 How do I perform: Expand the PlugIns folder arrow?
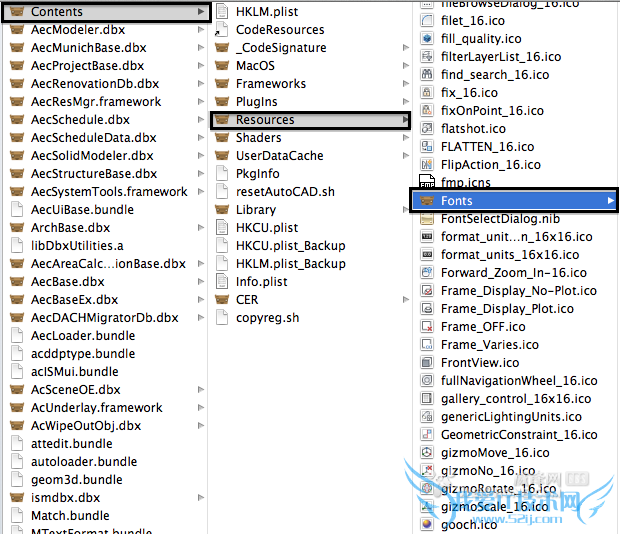click(406, 101)
